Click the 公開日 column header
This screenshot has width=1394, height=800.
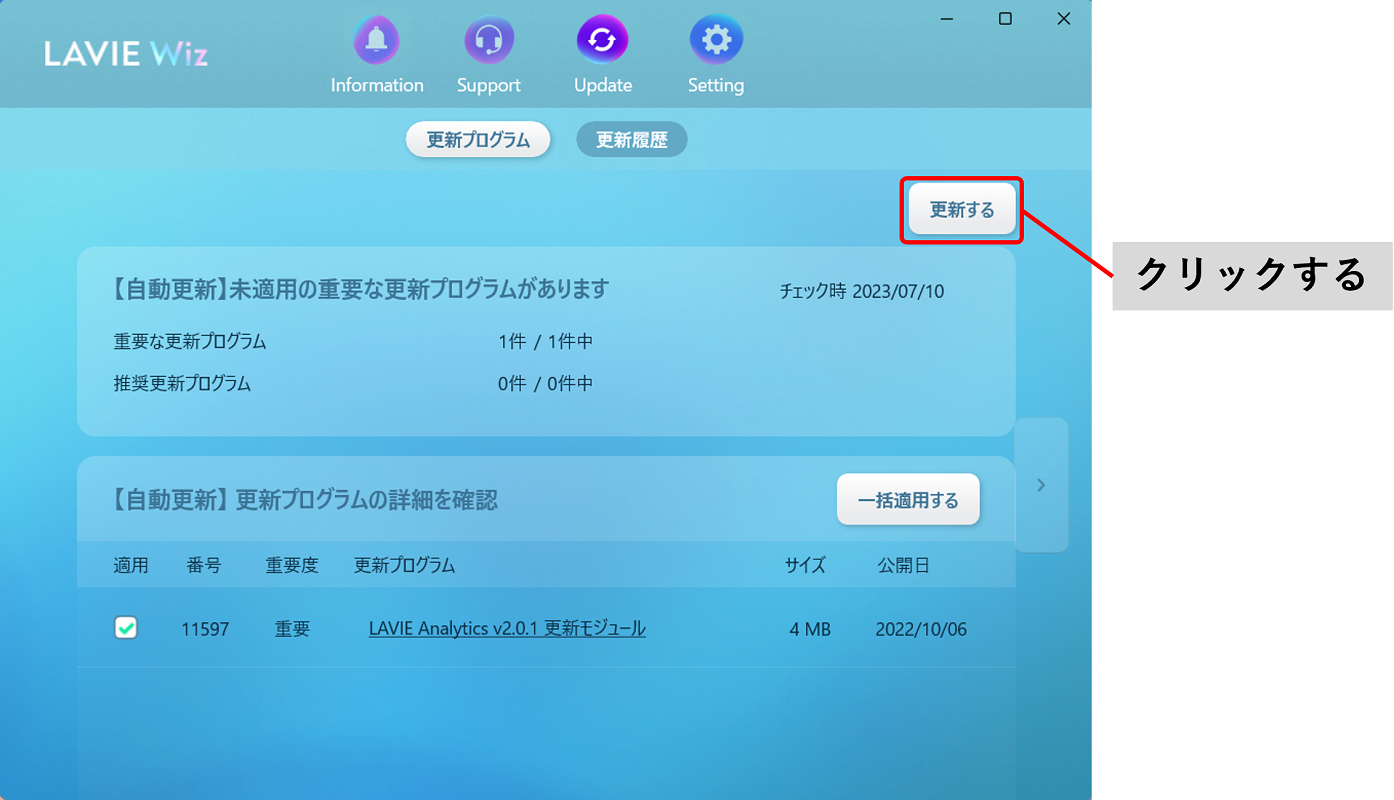(904, 566)
